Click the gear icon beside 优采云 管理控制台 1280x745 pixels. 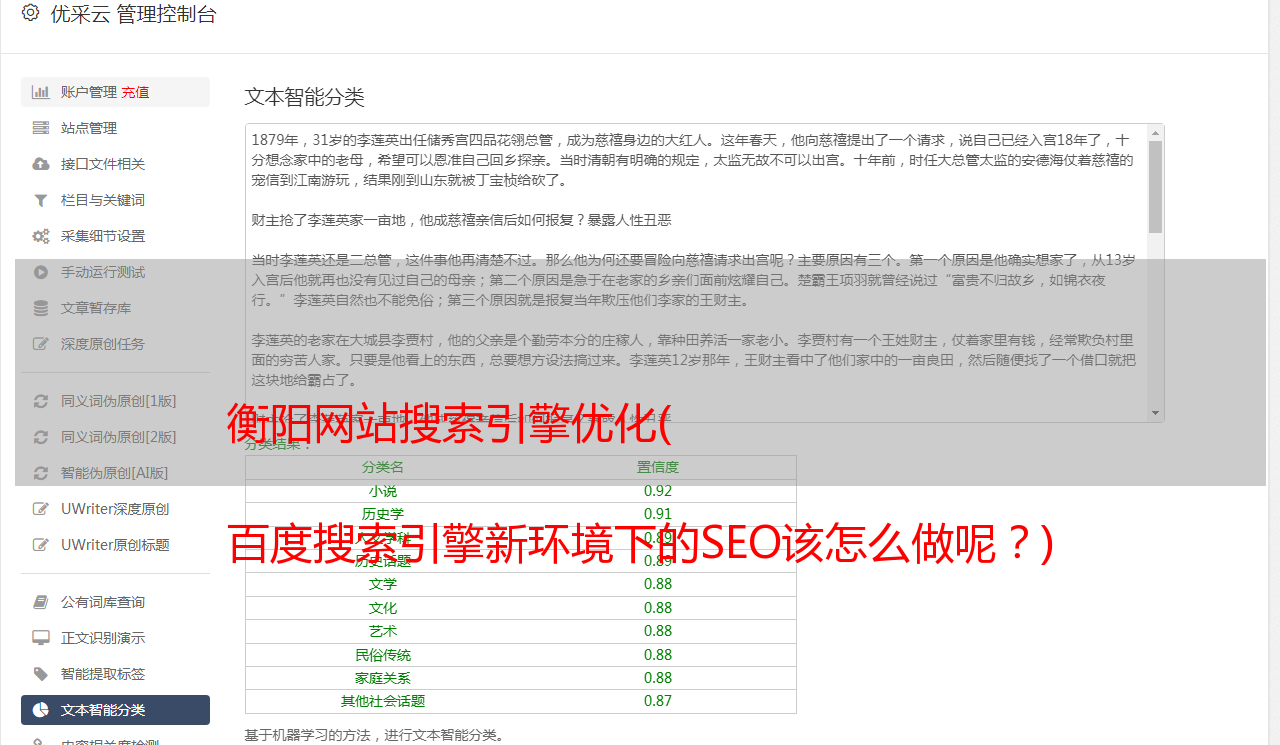click(x=30, y=13)
